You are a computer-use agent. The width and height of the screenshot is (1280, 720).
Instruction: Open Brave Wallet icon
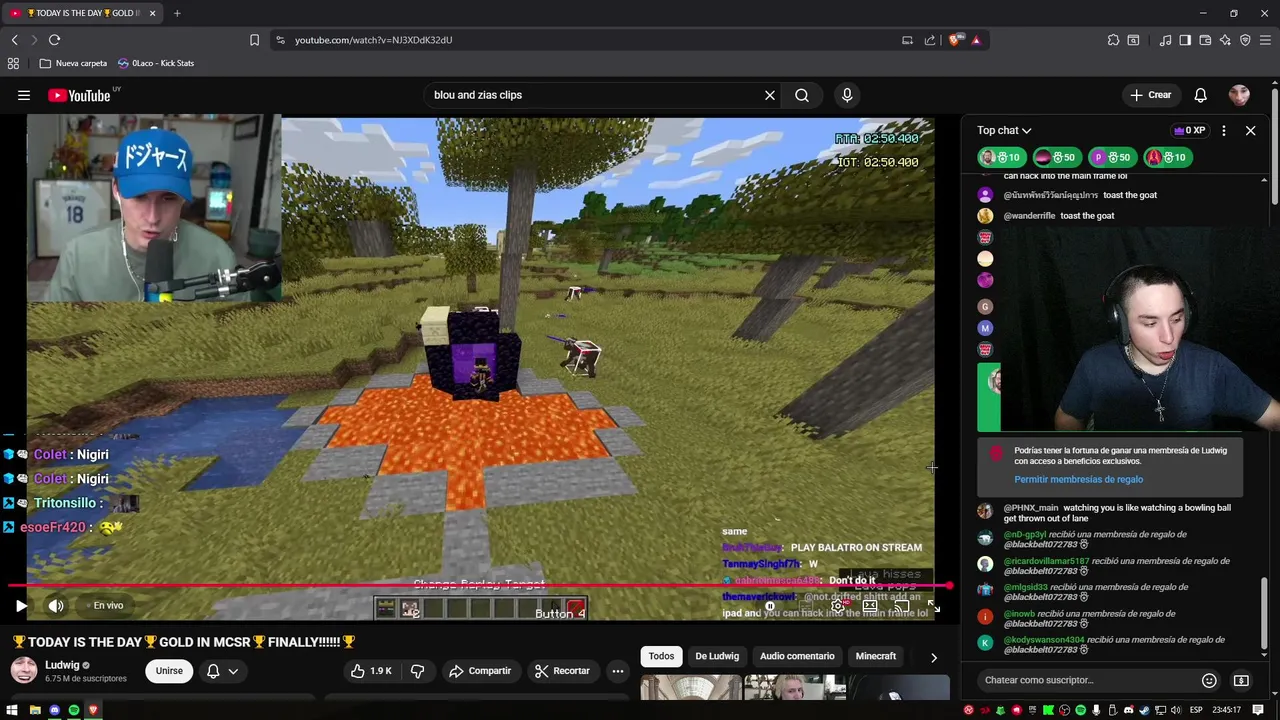(x=1205, y=40)
